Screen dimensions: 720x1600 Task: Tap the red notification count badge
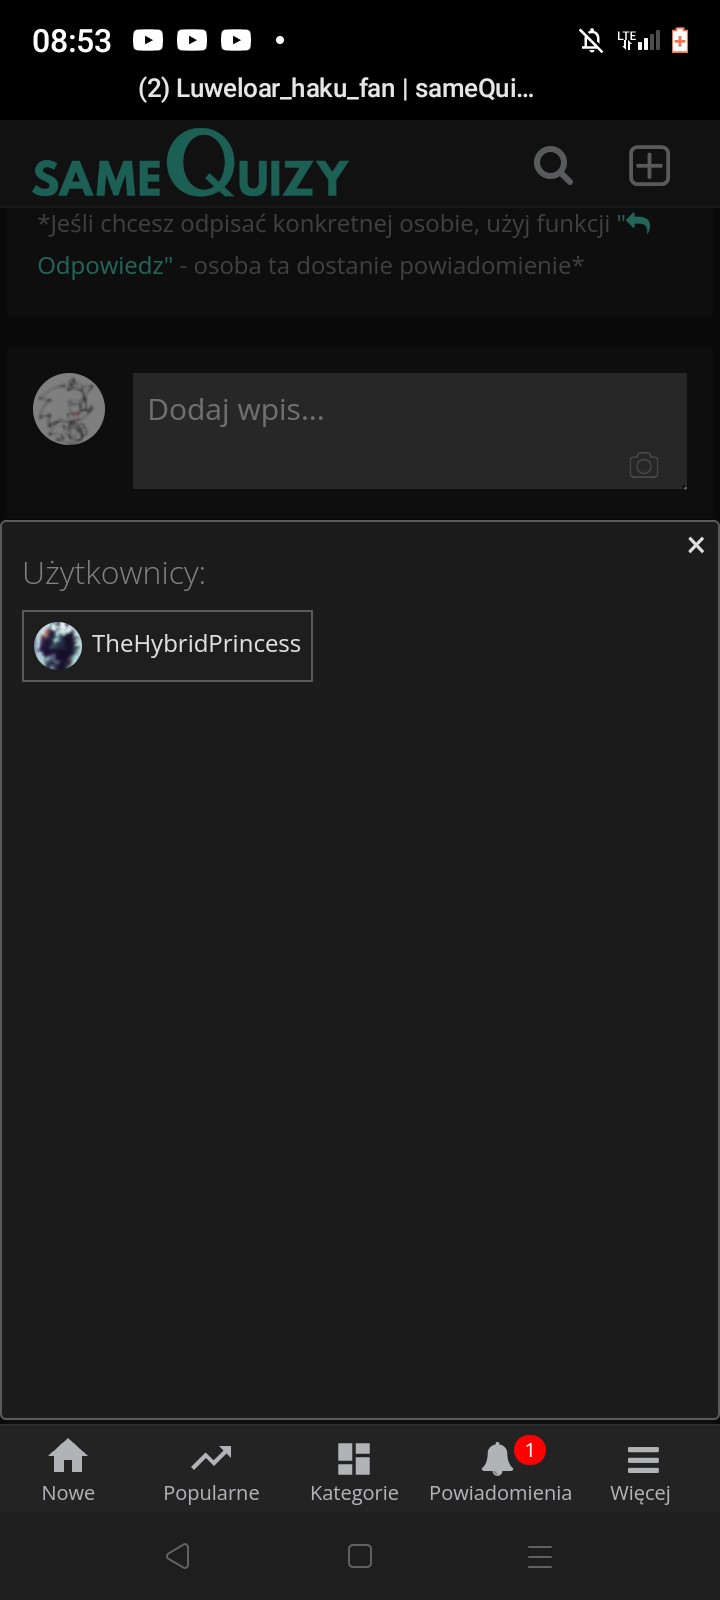click(x=529, y=1450)
